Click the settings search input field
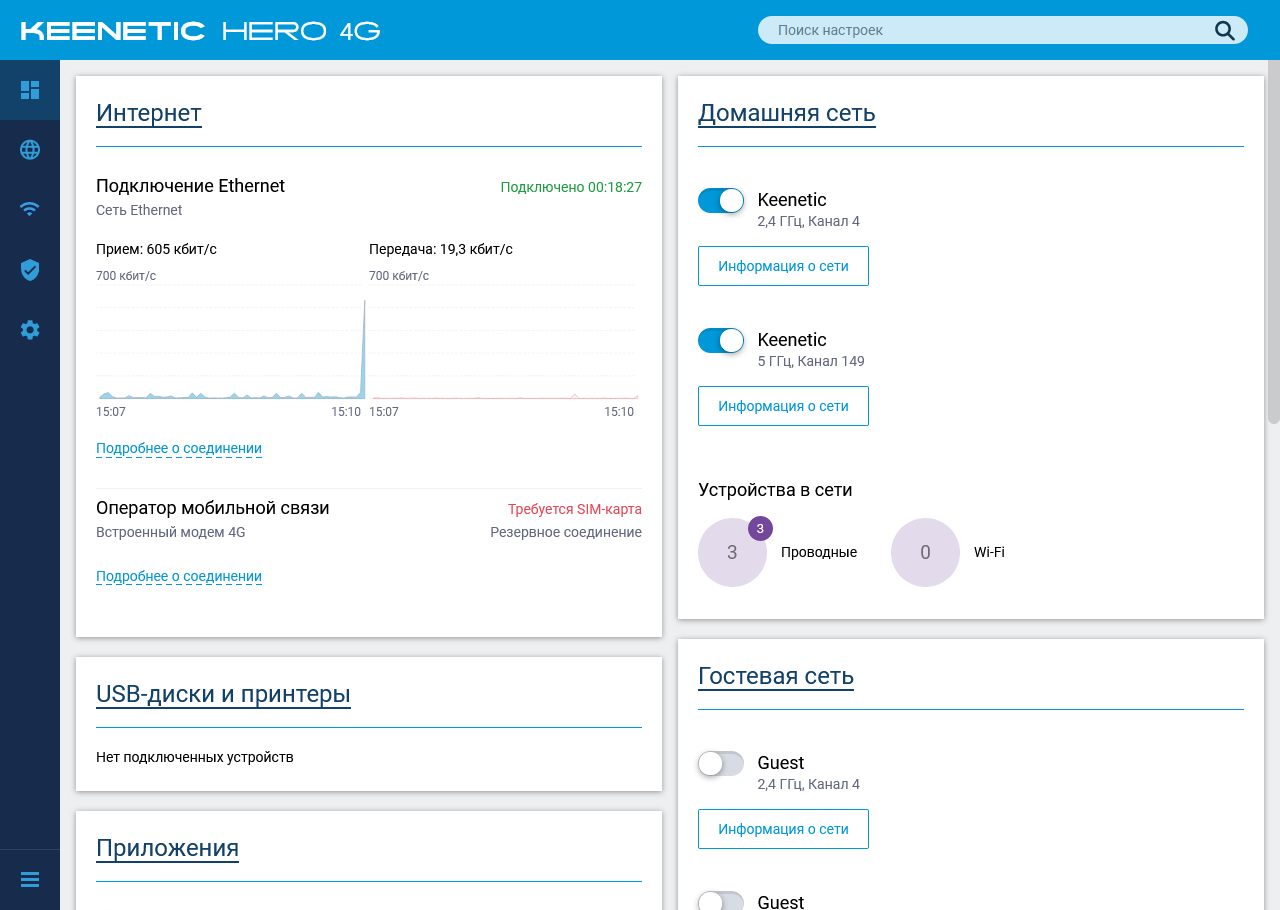The height and width of the screenshot is (910, 1280). (990, 30)
